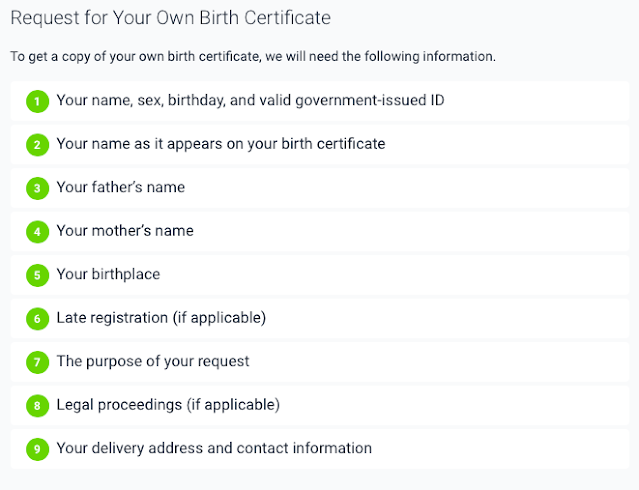Click the green number 4 circle

37,232
